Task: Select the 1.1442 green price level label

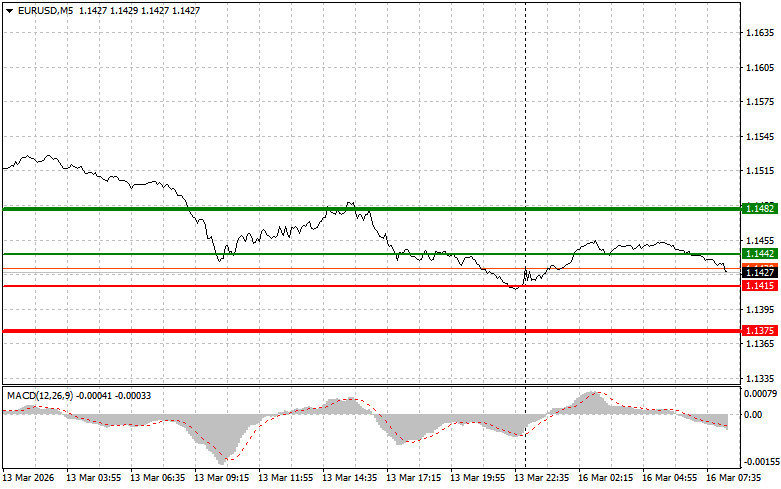Action: (x=760, y=254)
